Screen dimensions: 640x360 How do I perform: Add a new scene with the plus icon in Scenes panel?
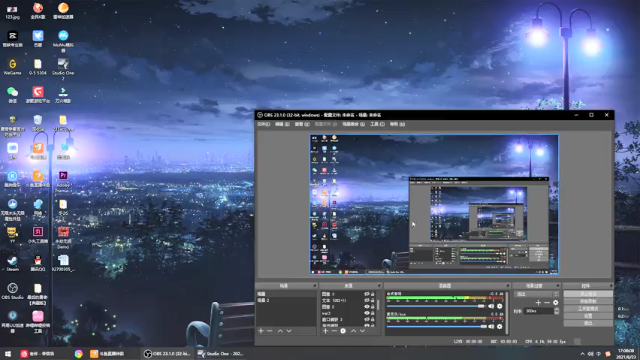coord(261,331)
